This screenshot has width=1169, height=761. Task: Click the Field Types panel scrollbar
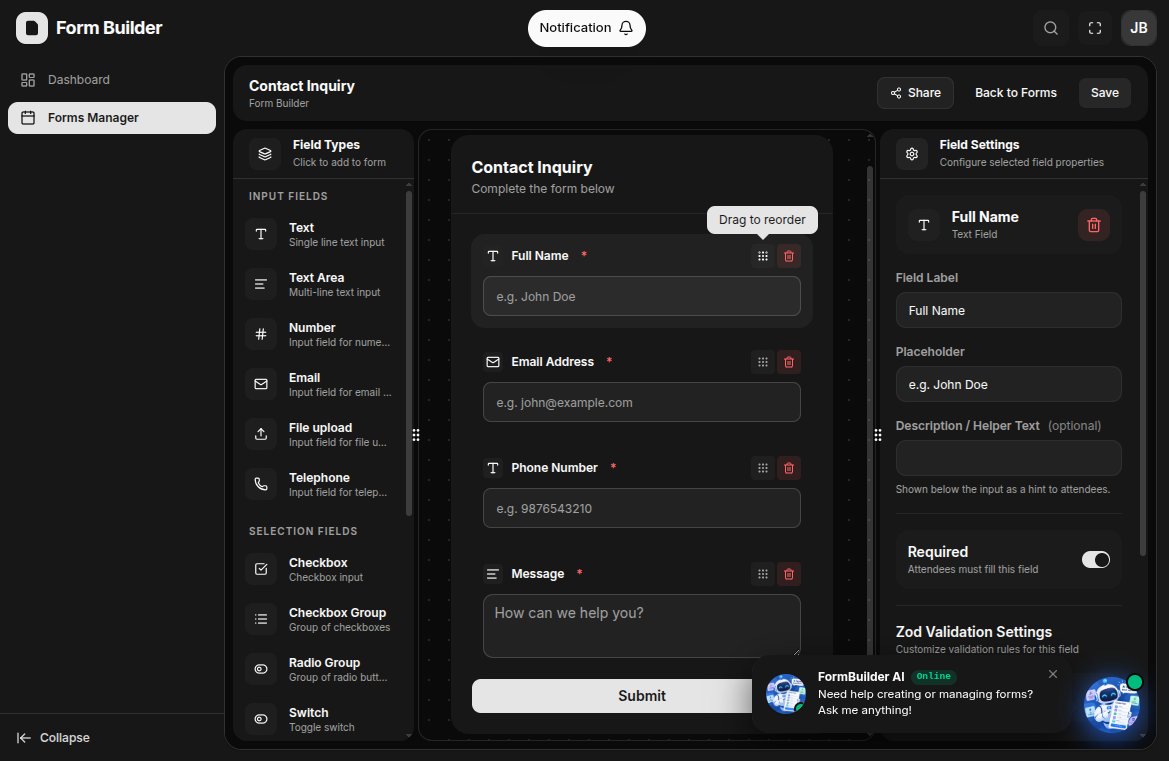tap(409, 353)
